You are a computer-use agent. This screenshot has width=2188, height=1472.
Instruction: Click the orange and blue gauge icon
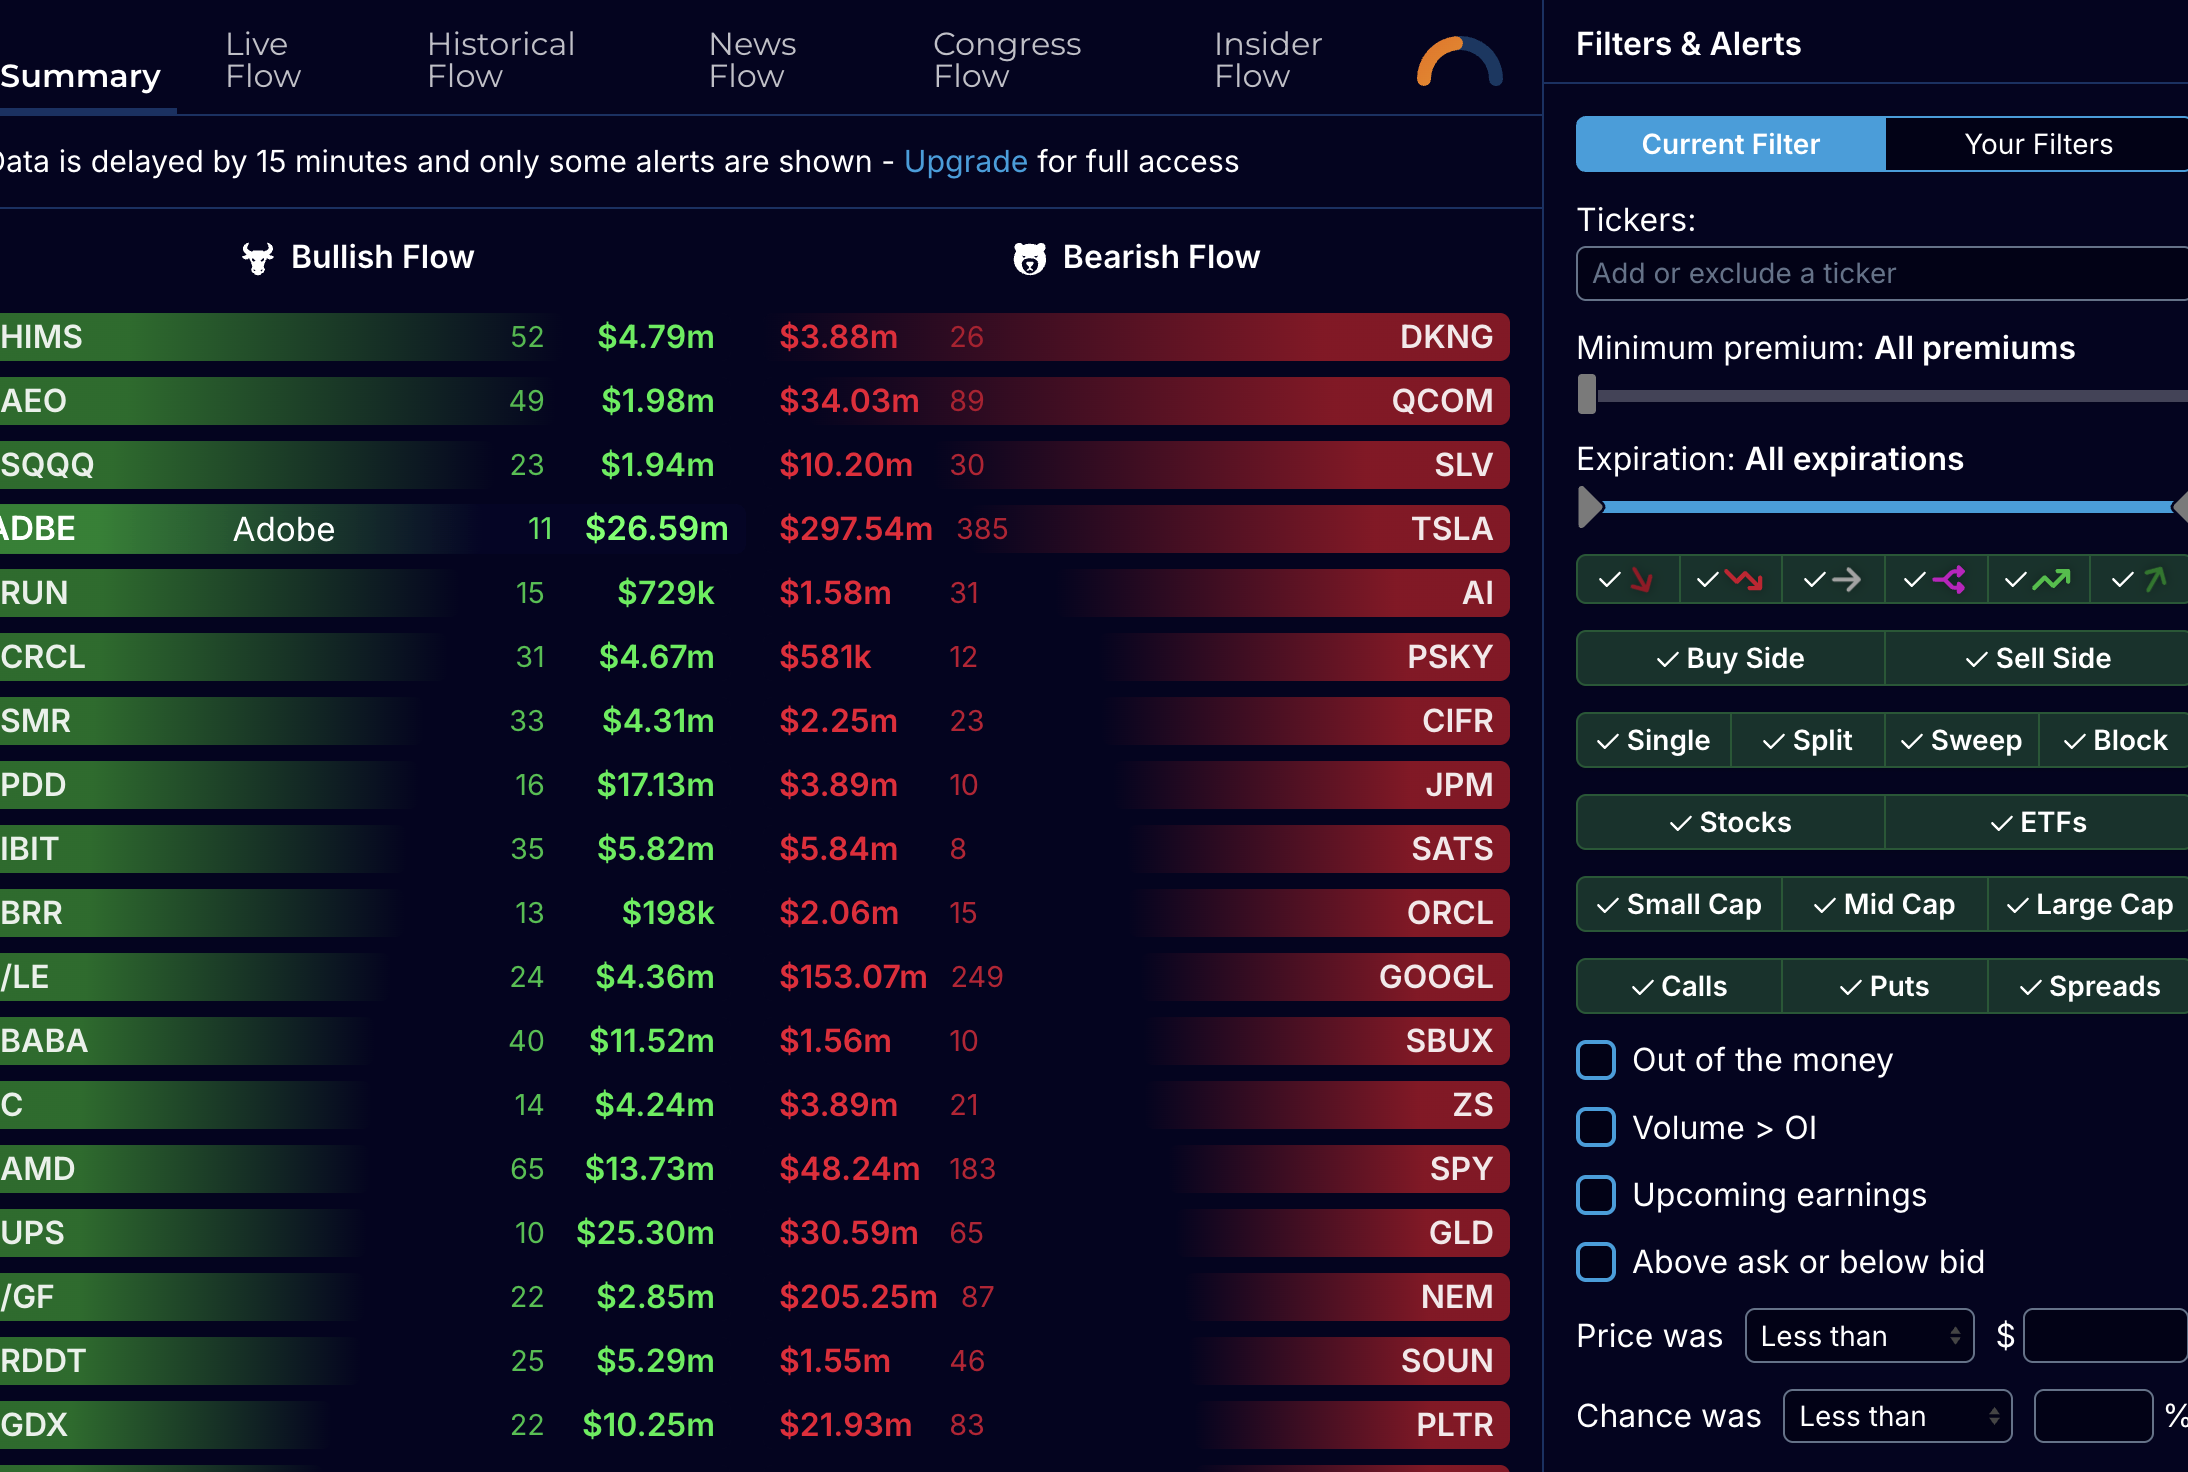(x=1459, y=62)
